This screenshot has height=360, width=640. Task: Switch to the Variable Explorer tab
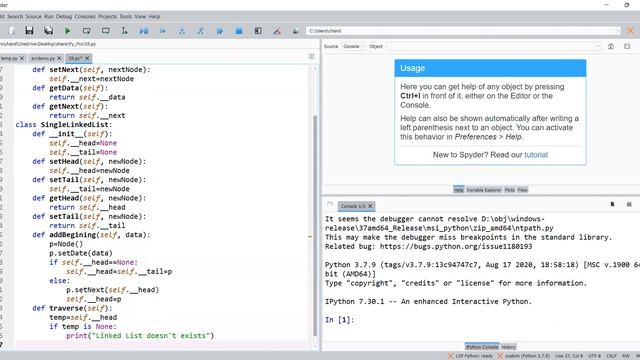point(484,190)
